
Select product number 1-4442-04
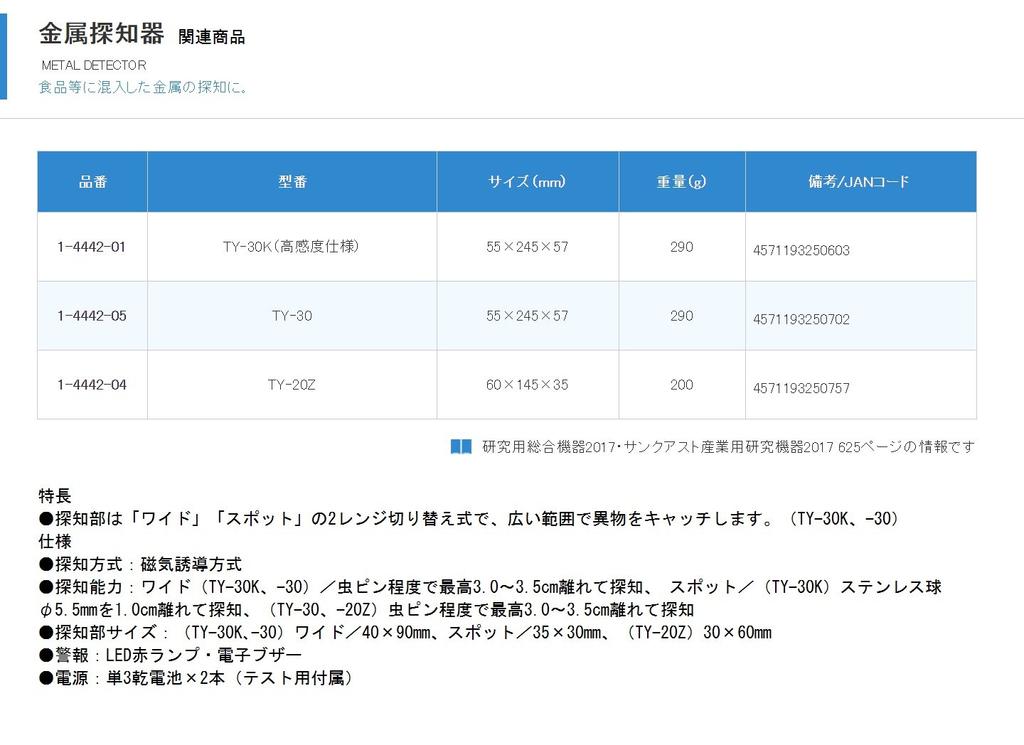(92, 384)
